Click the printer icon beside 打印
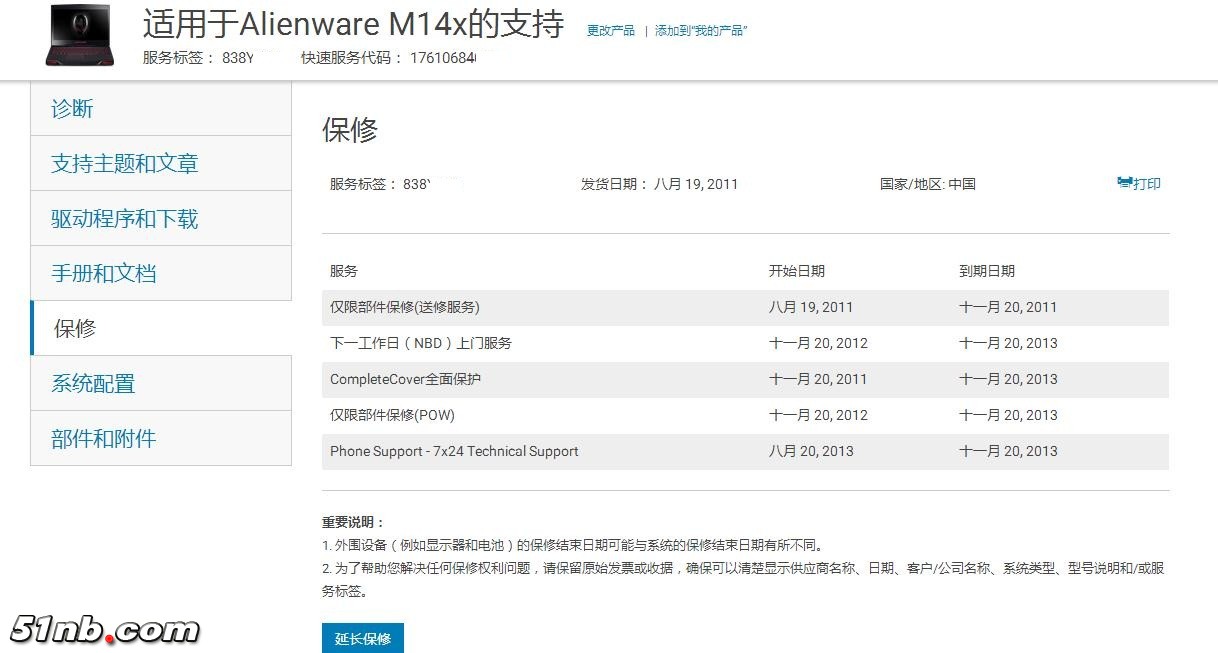Screen dimensions: 1218x653 pyautogui.click(x=1125, y=183)
